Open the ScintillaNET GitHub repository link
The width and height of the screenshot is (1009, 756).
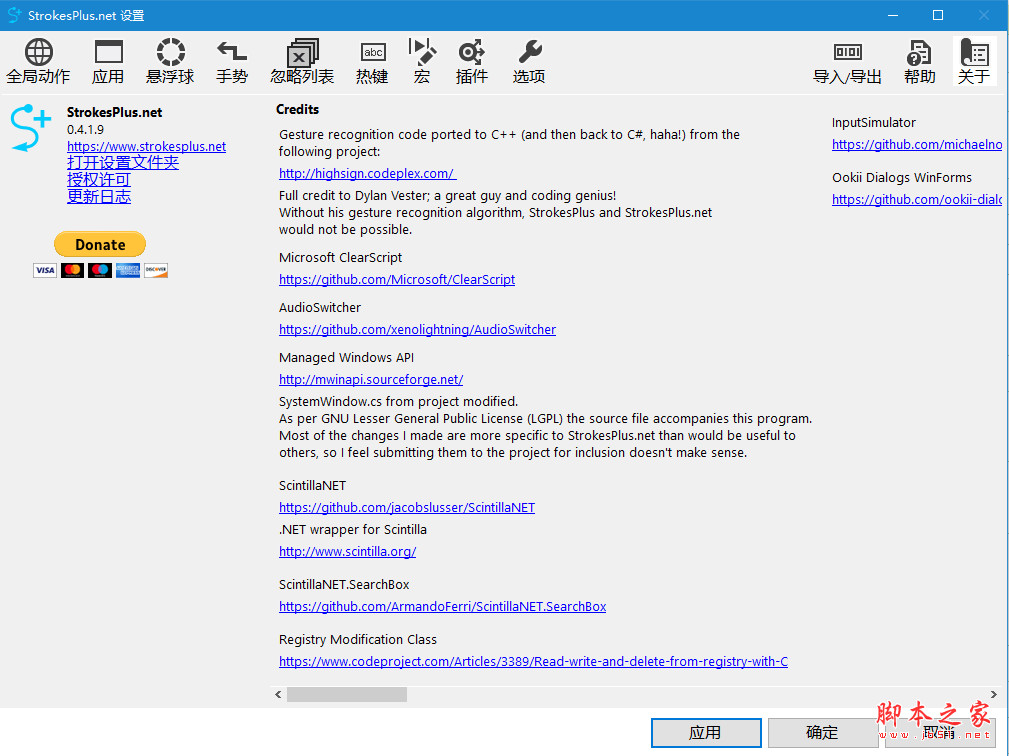click(x=406, y=507)
